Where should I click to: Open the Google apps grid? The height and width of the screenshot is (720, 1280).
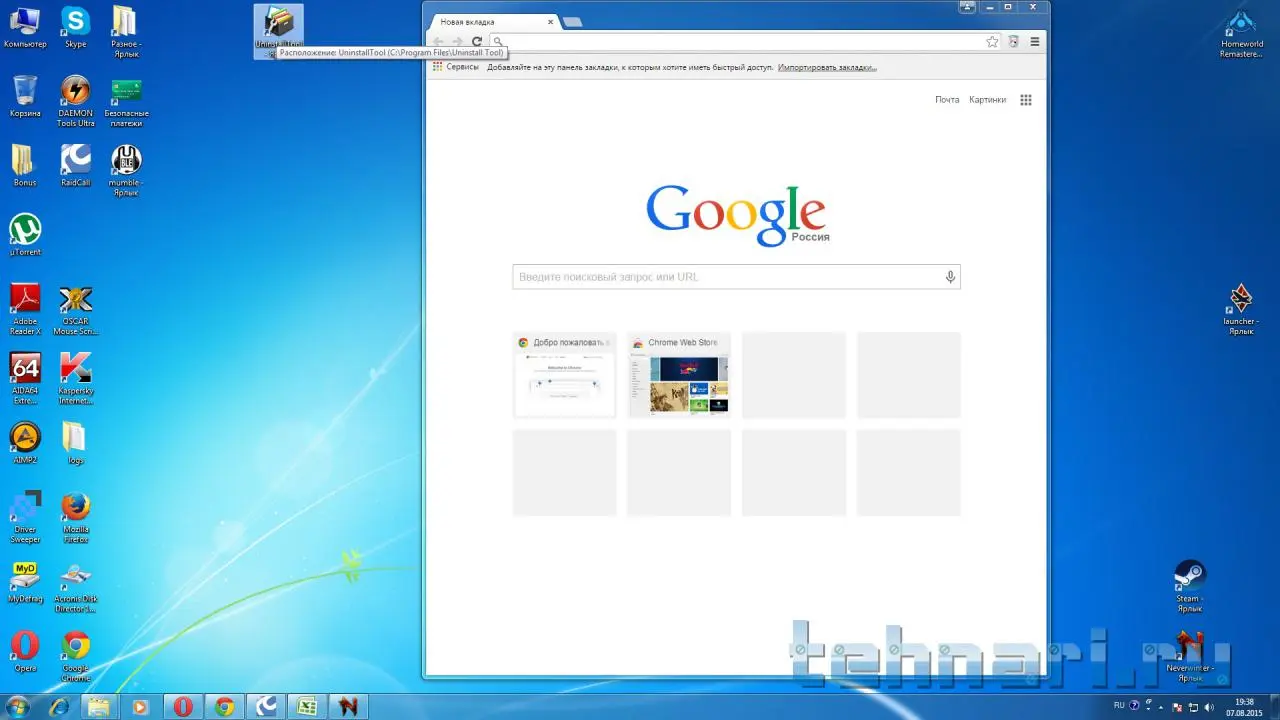coord(1026,100)
